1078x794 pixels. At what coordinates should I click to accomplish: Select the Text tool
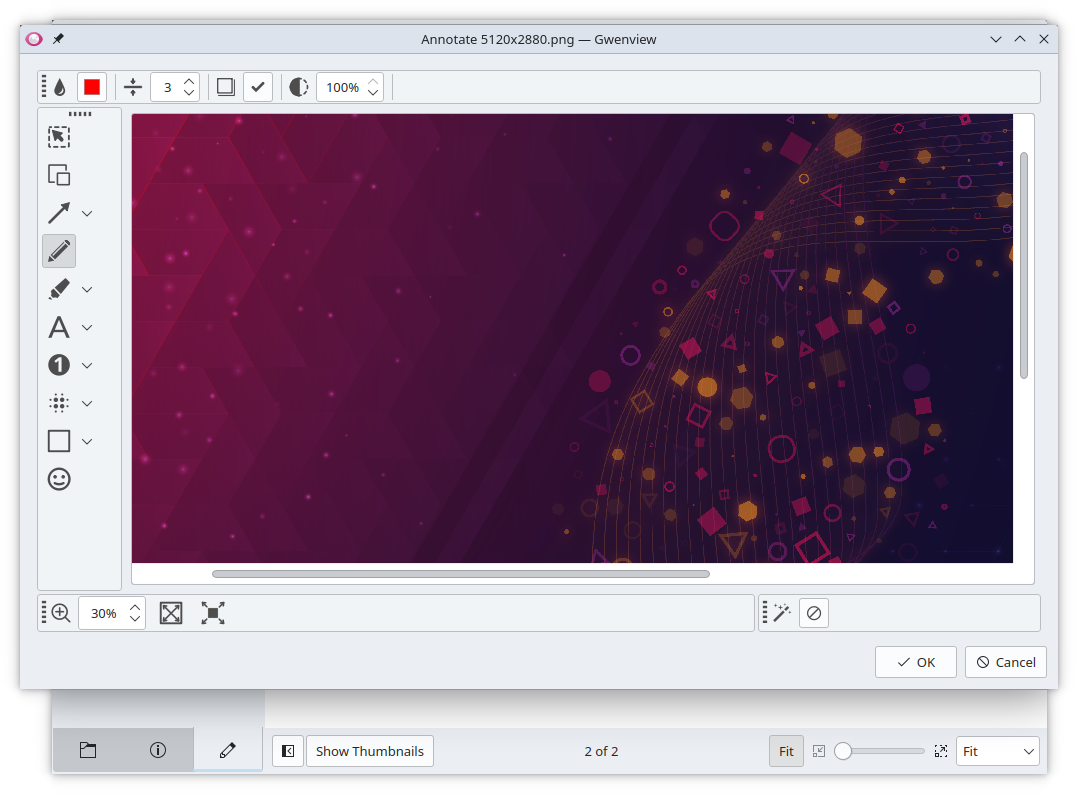(x=59, y=327)
